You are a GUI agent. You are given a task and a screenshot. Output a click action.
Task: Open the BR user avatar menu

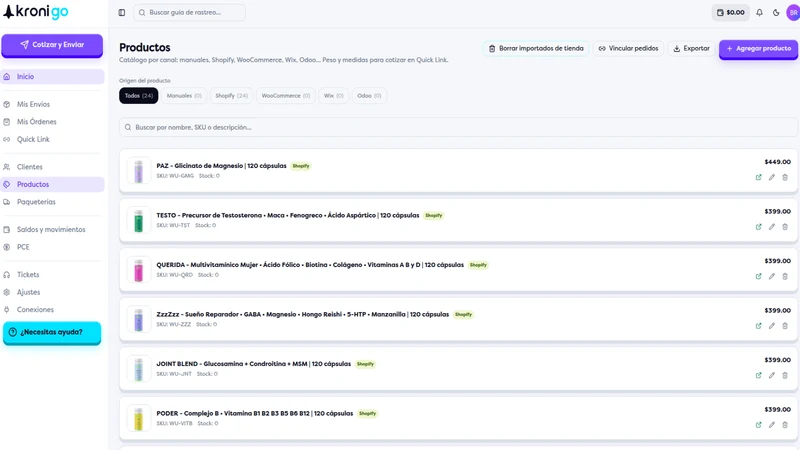pyautogui.click(x=793, y=12)
